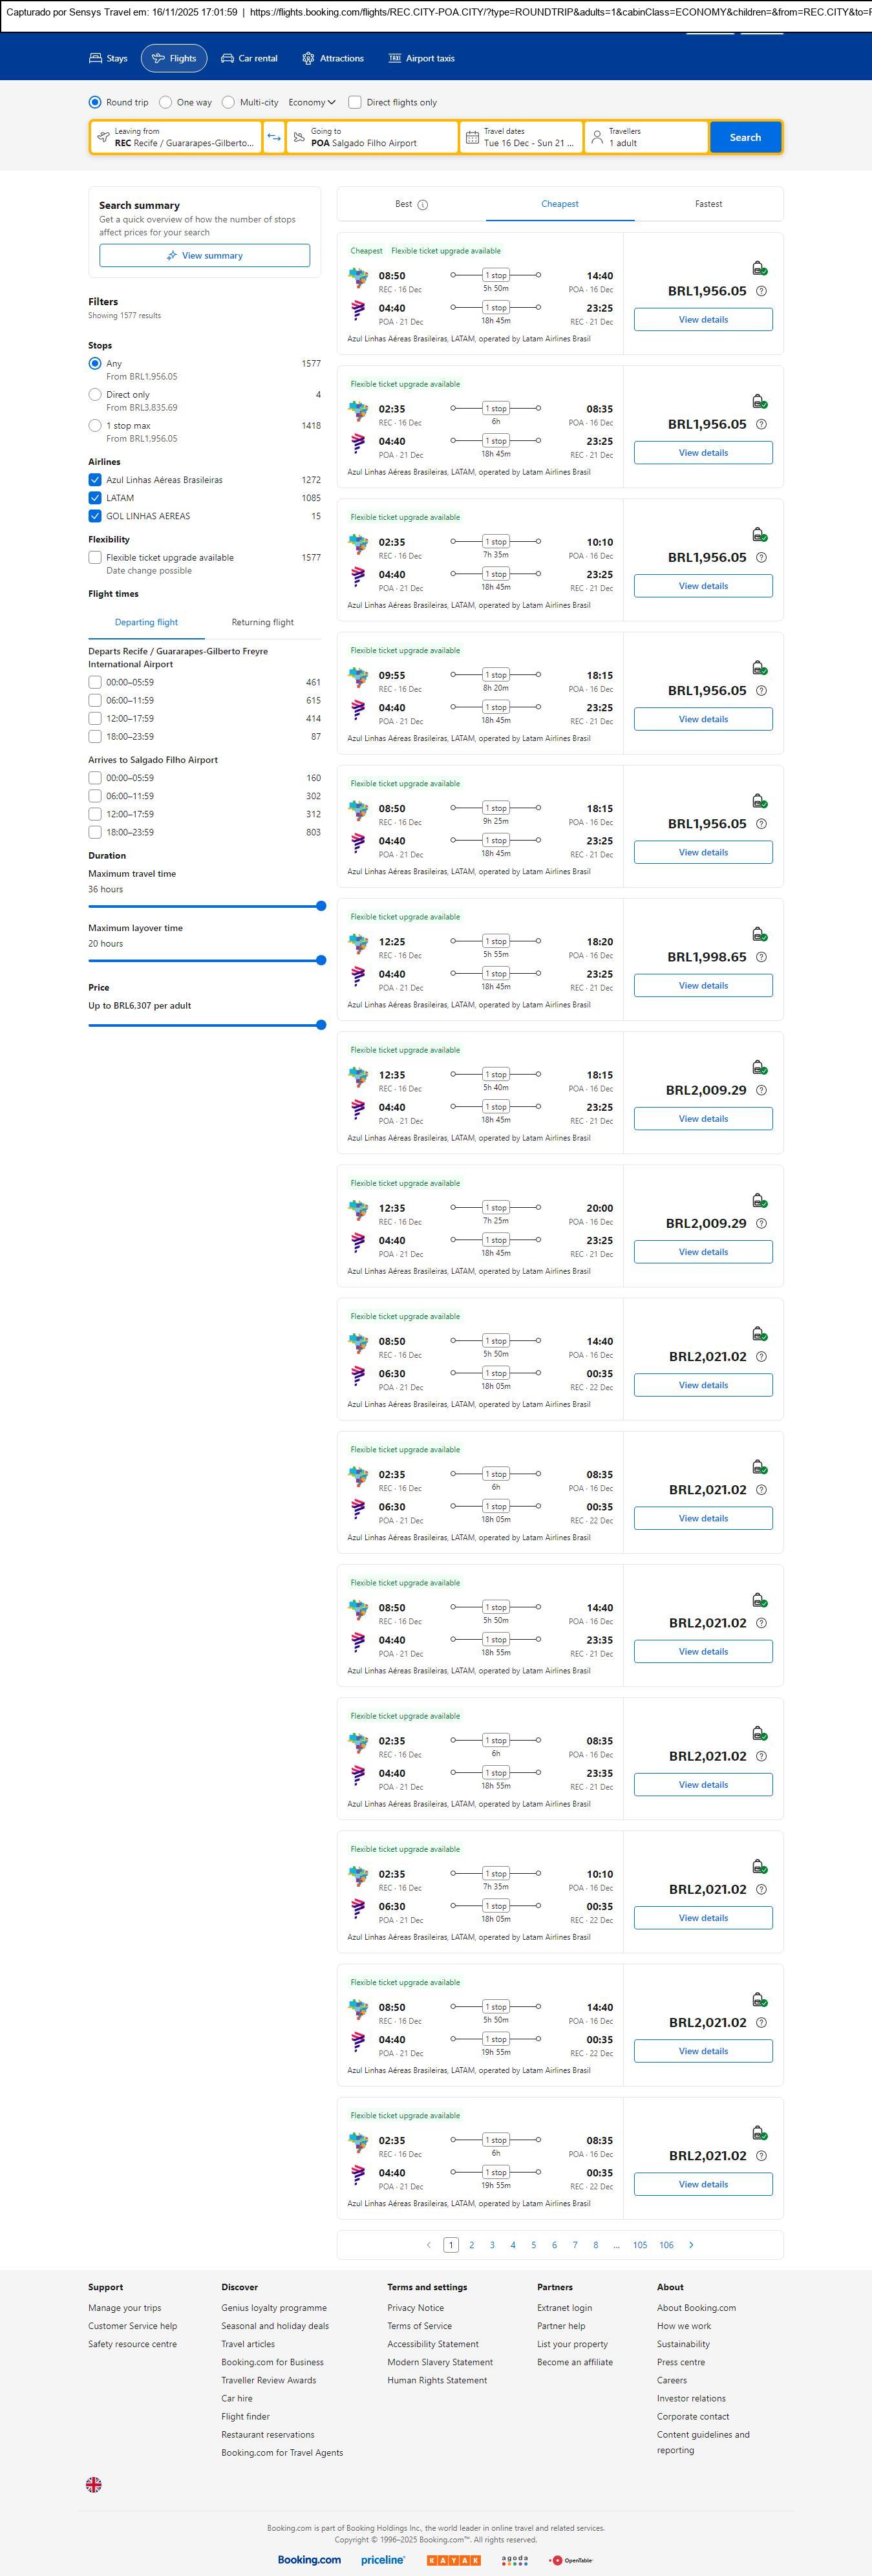Click the blue Search button
872x2576 pixels.
click(x=745, y=137)
